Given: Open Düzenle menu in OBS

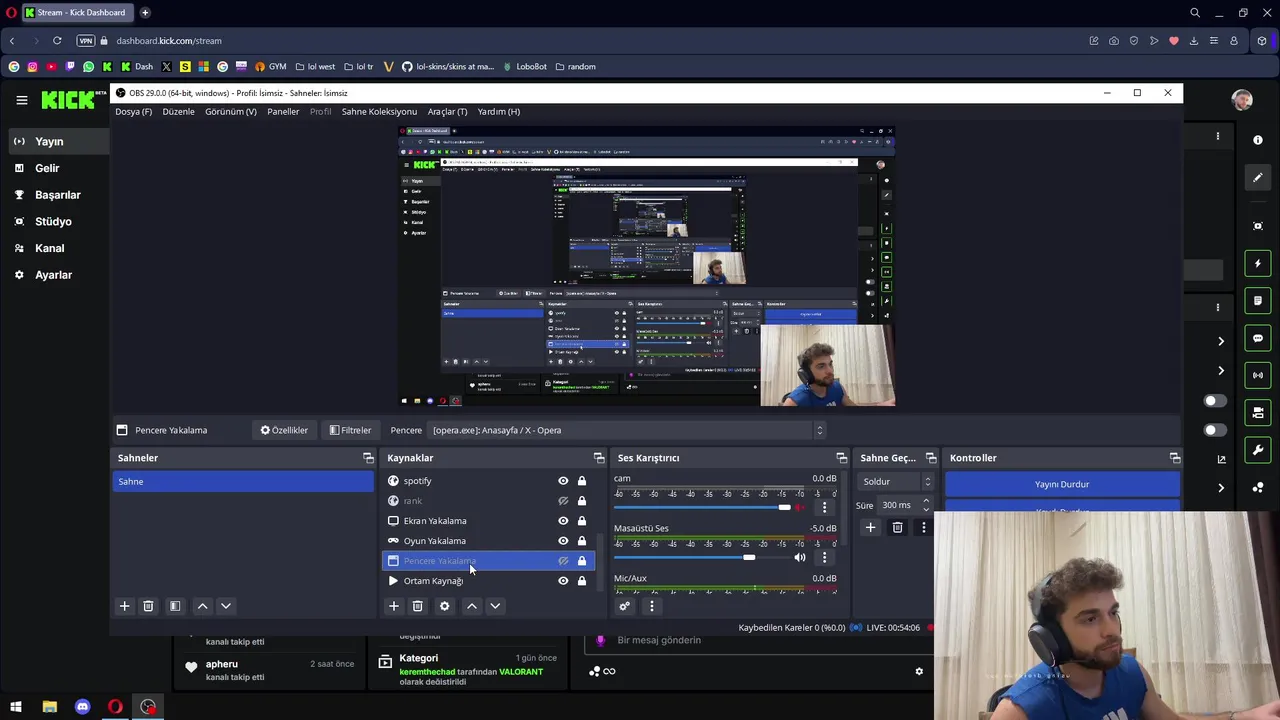Looking at the screenshot, I should pos(178,112).
